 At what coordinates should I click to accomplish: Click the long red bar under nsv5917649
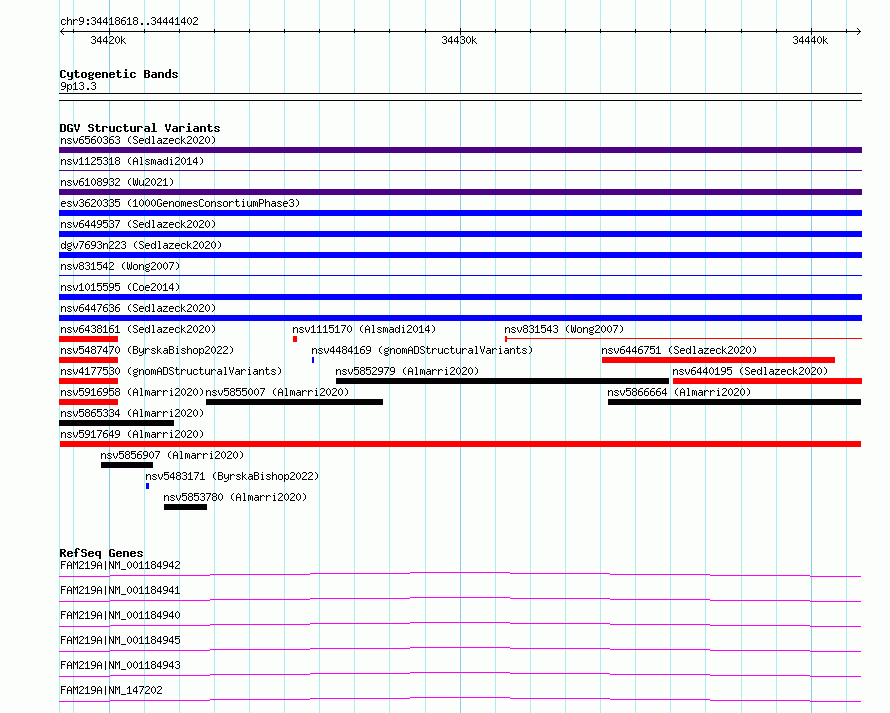tap(460, 444)
